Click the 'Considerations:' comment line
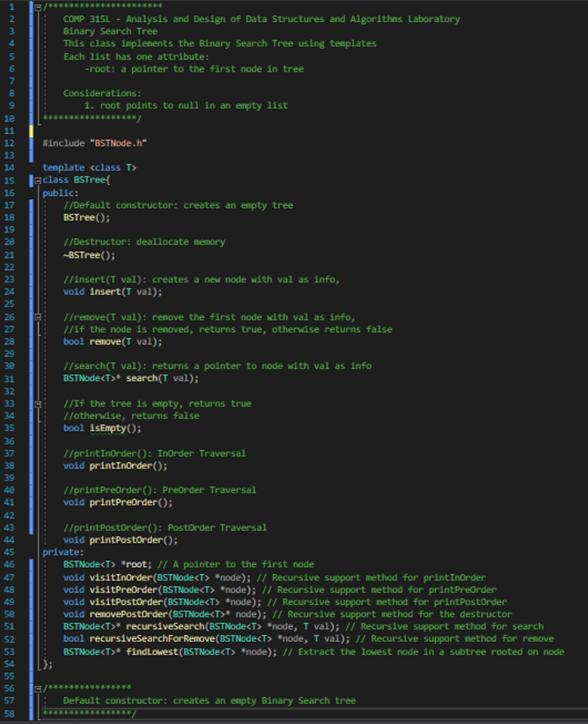The height and width of the screenshot is (724, 588). [102, 93]
